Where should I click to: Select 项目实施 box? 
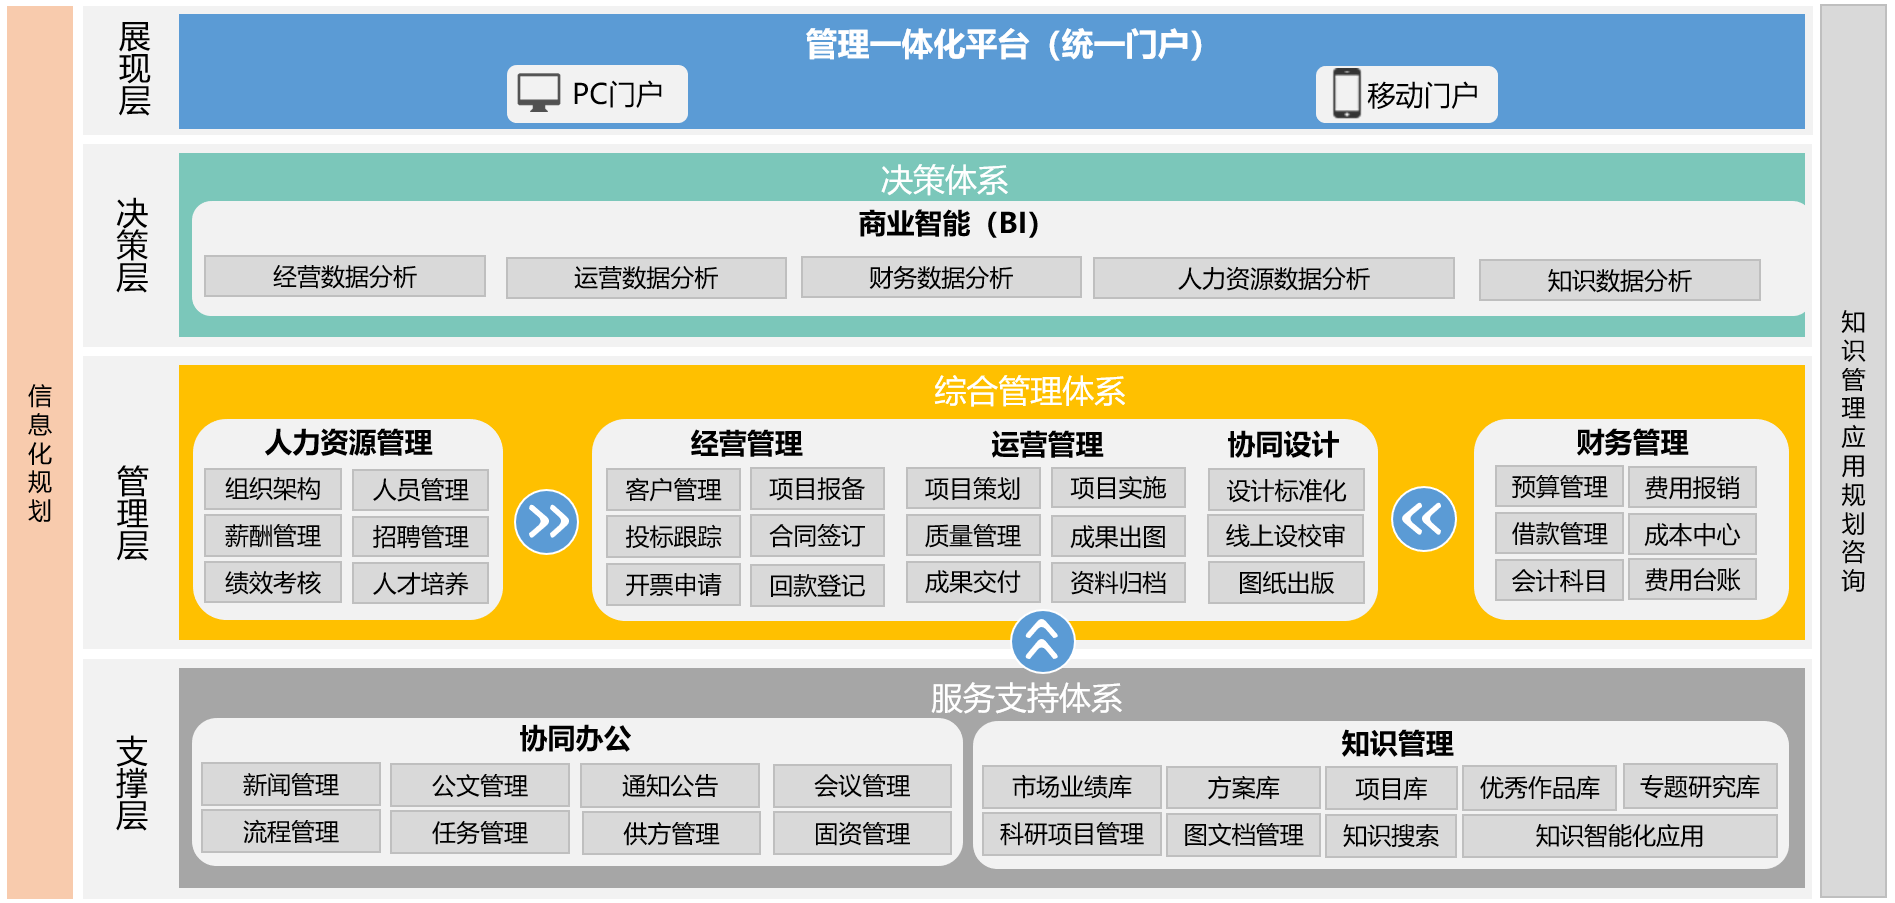(x=1118, y=488)
